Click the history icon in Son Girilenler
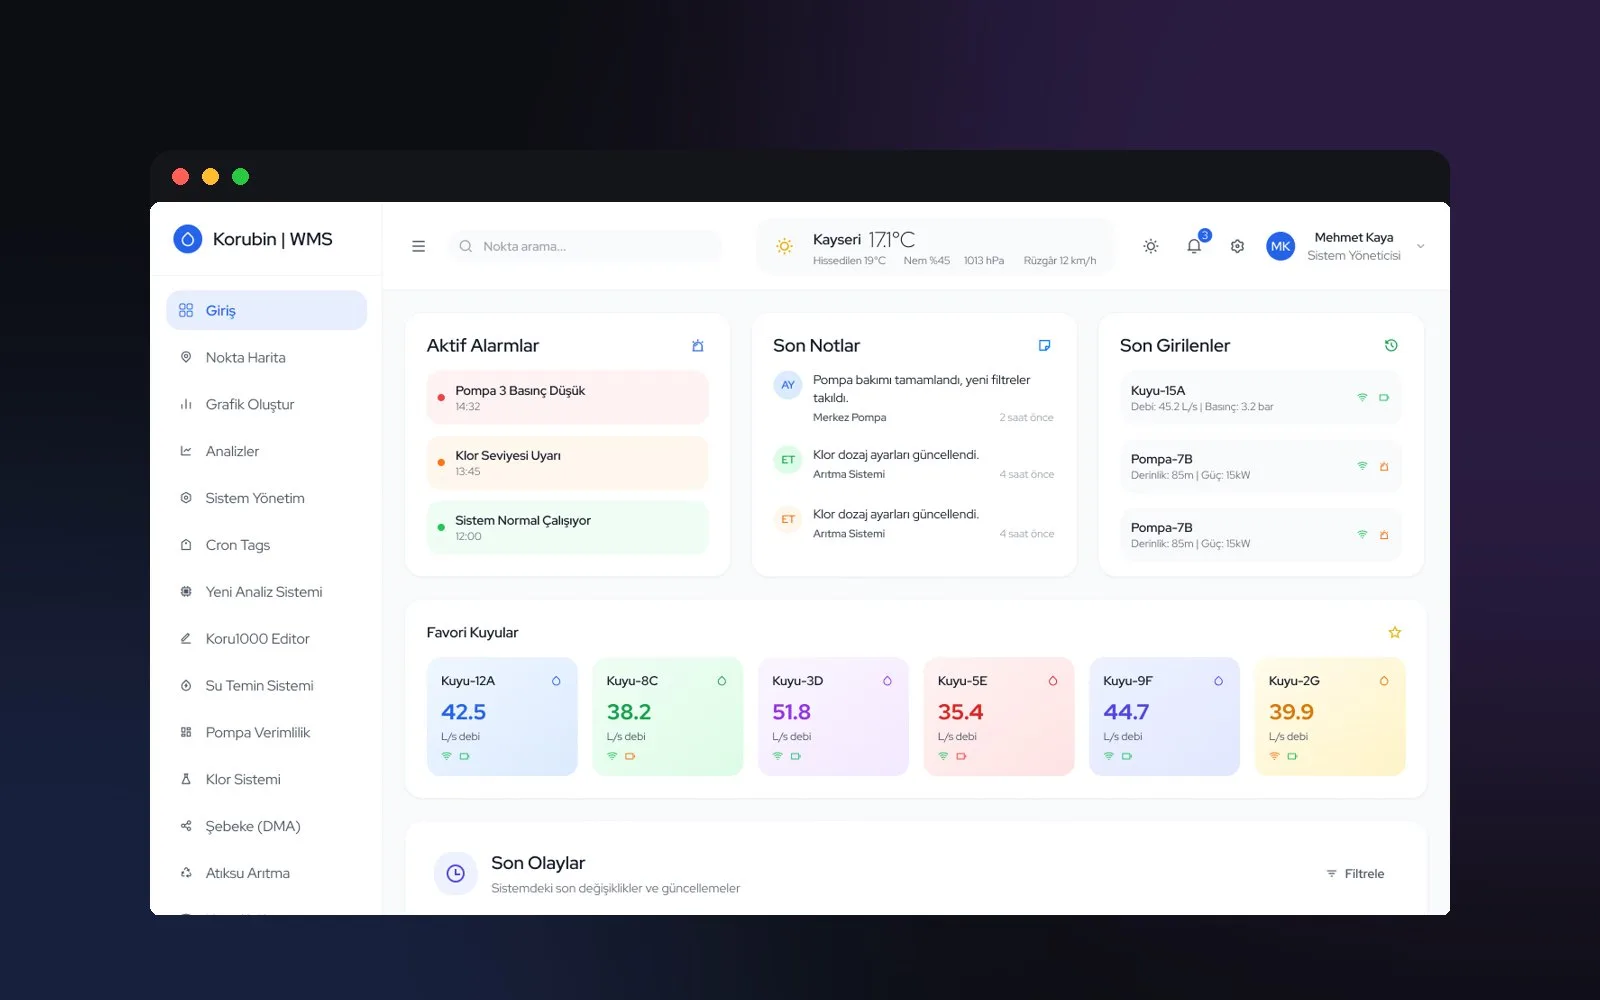 click(1391, 346)
